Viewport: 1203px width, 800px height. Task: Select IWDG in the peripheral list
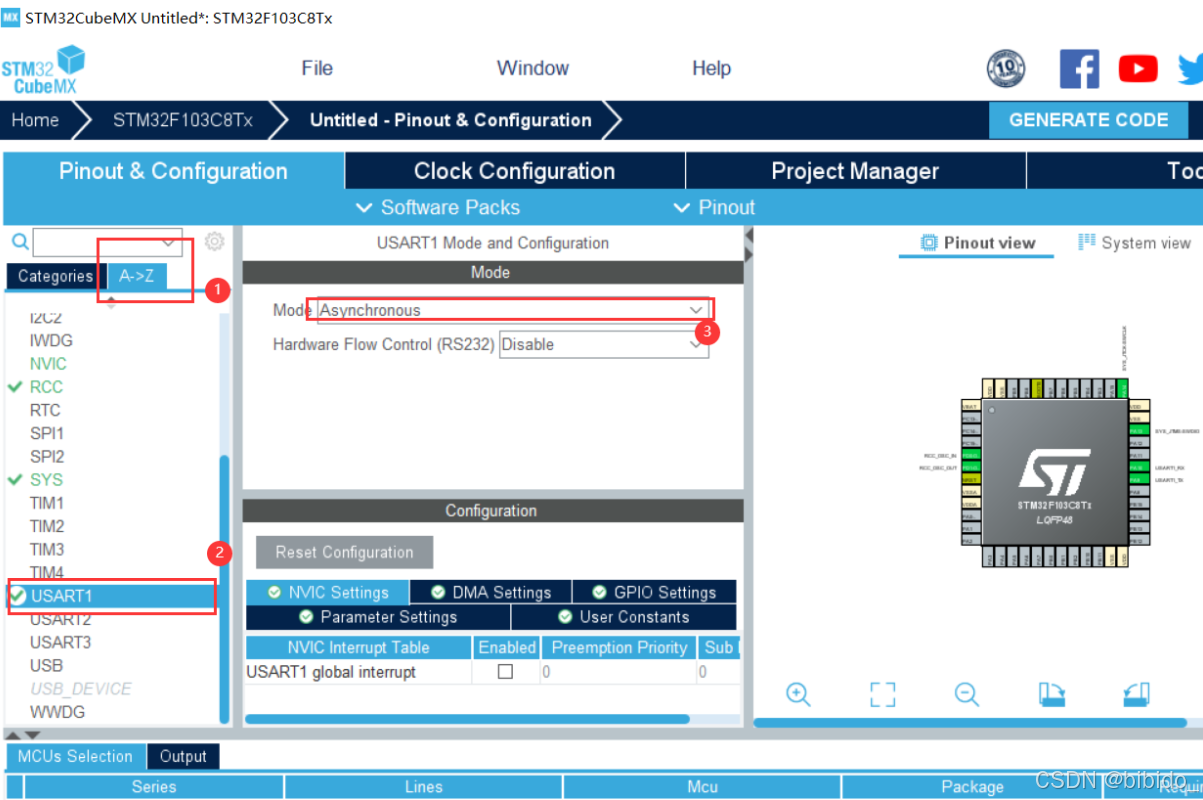click(51, 340)
